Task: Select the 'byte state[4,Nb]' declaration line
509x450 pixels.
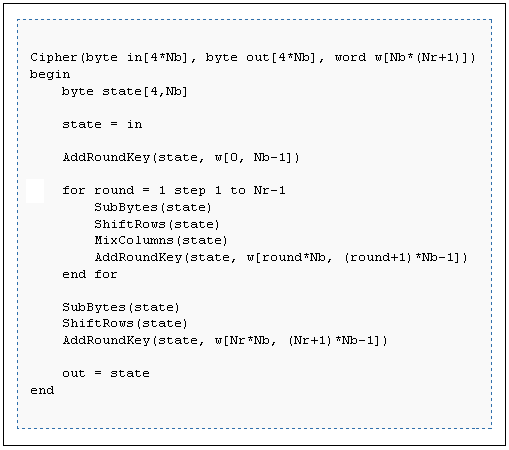Action: [x=125, y=91]
